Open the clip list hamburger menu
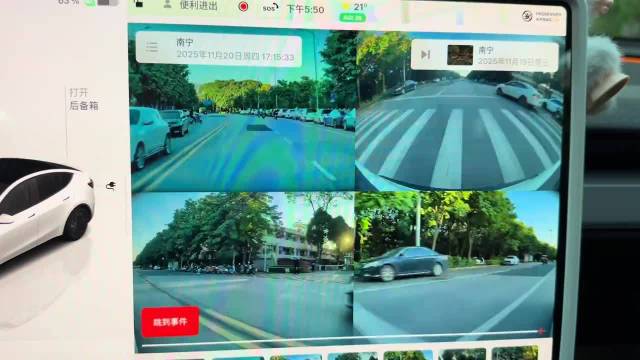This screenshot has width=640, height=360. tap(152, 47)
